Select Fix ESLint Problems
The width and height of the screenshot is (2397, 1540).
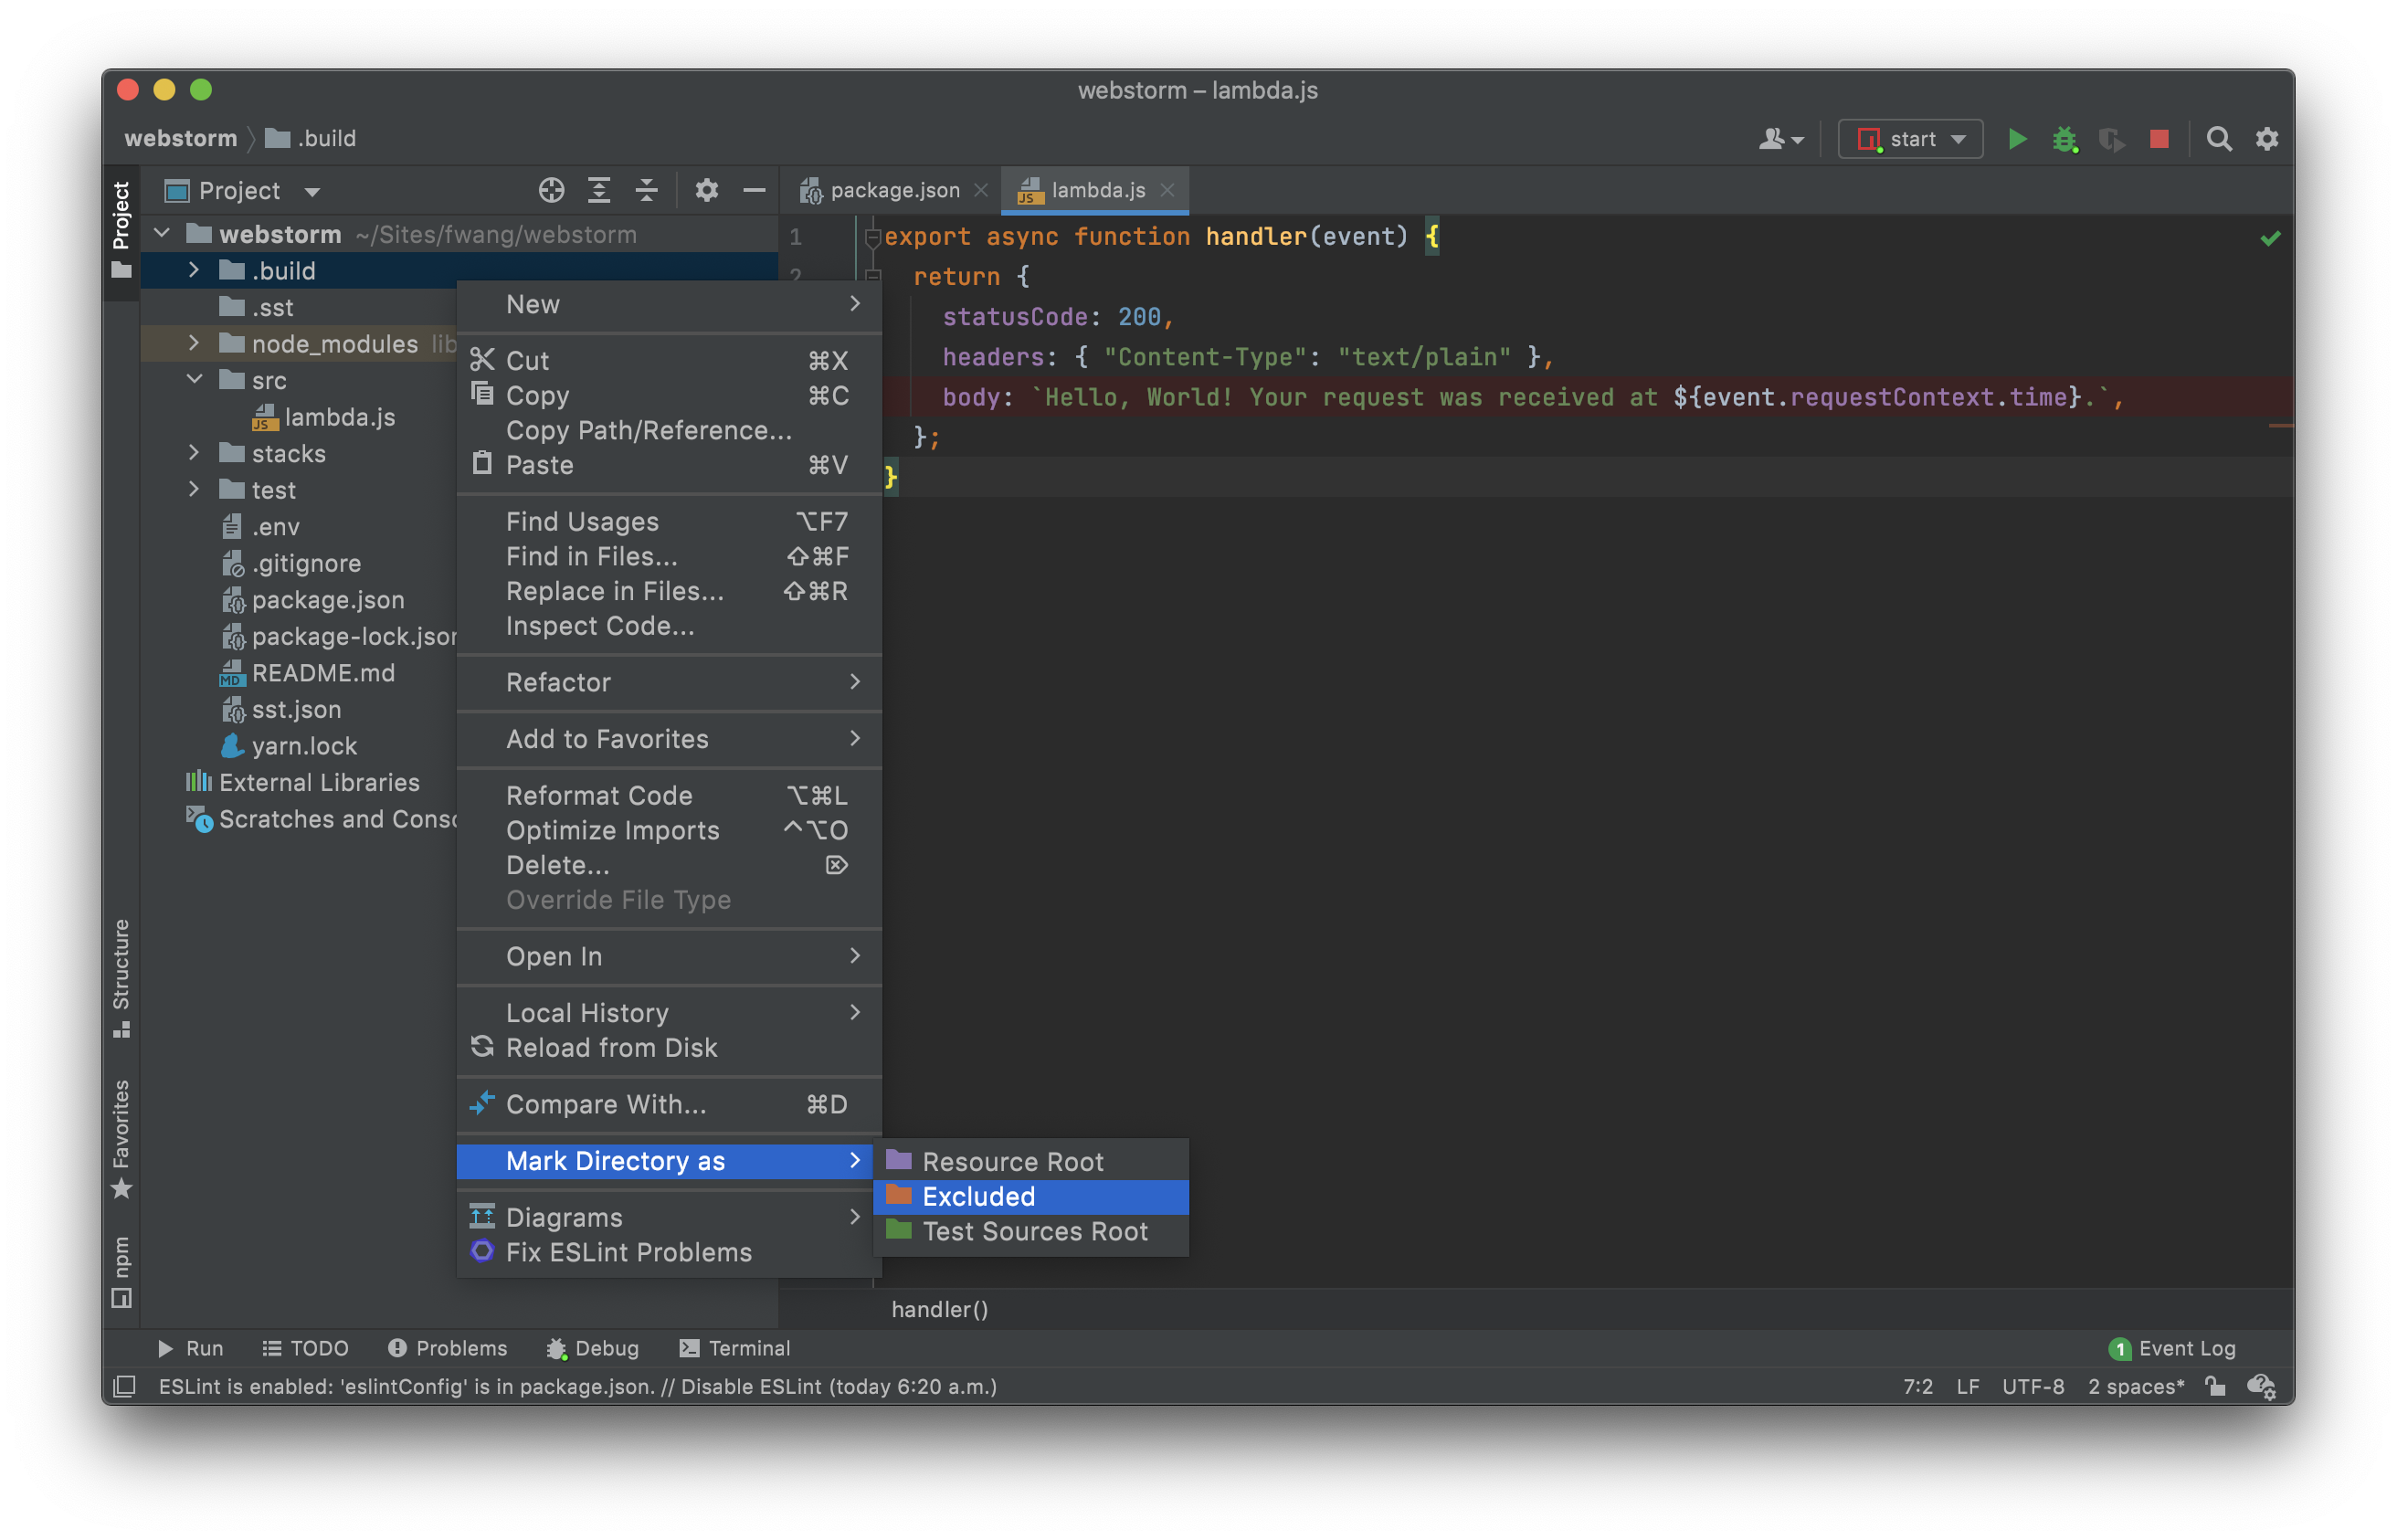(669, 1252)
